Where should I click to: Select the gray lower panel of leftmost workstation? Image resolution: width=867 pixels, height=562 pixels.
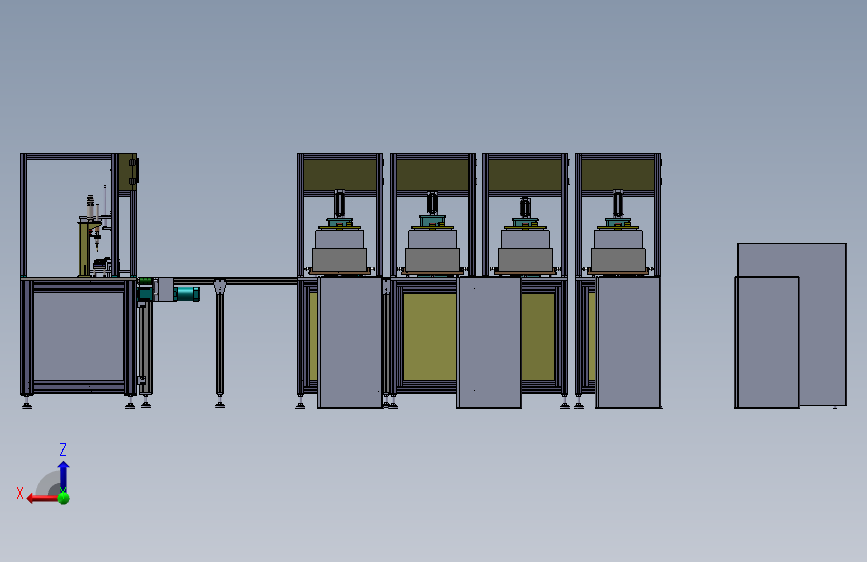pos(79,336)
